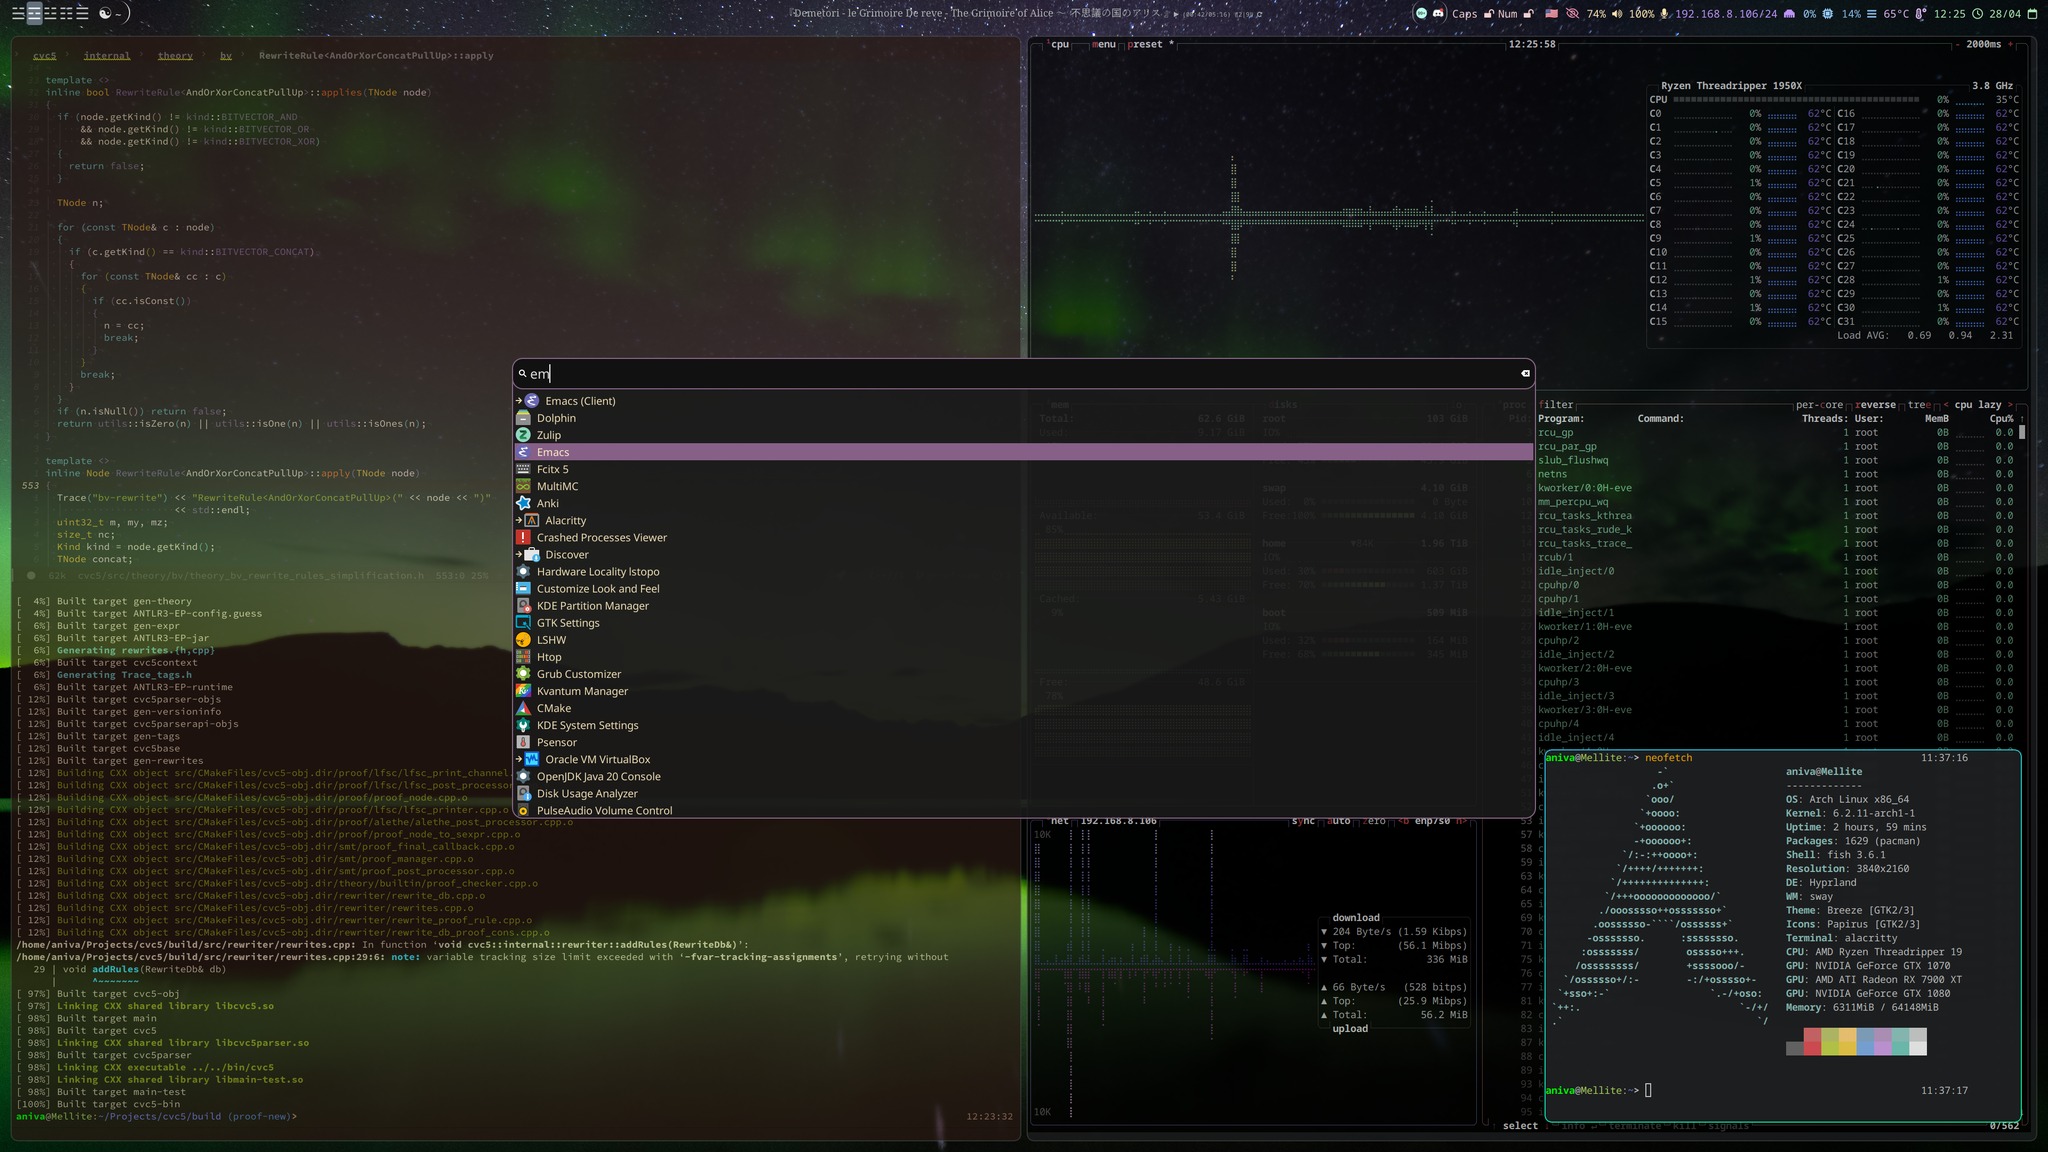Screen dimensions: 2048x1152
Task: Launch OpenJDK Java 20 Console
Action: coord(1024,776)
